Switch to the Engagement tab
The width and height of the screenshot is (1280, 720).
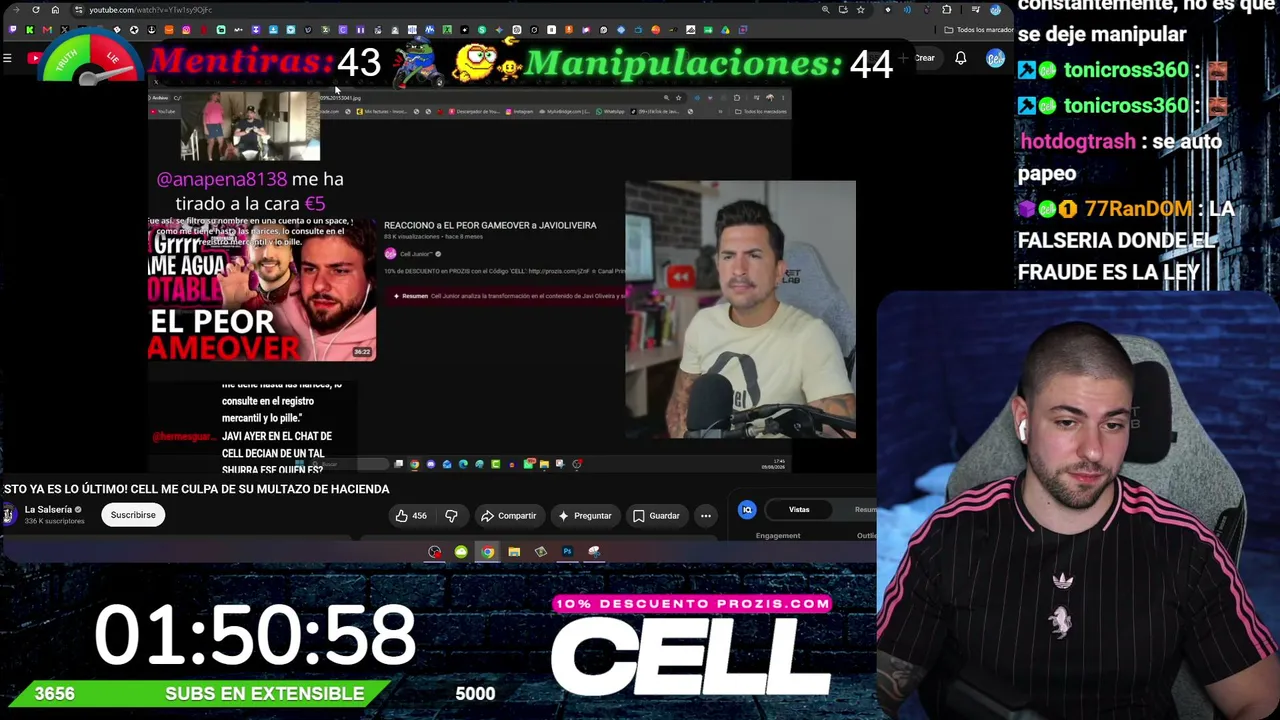click(x=778, y=536)
